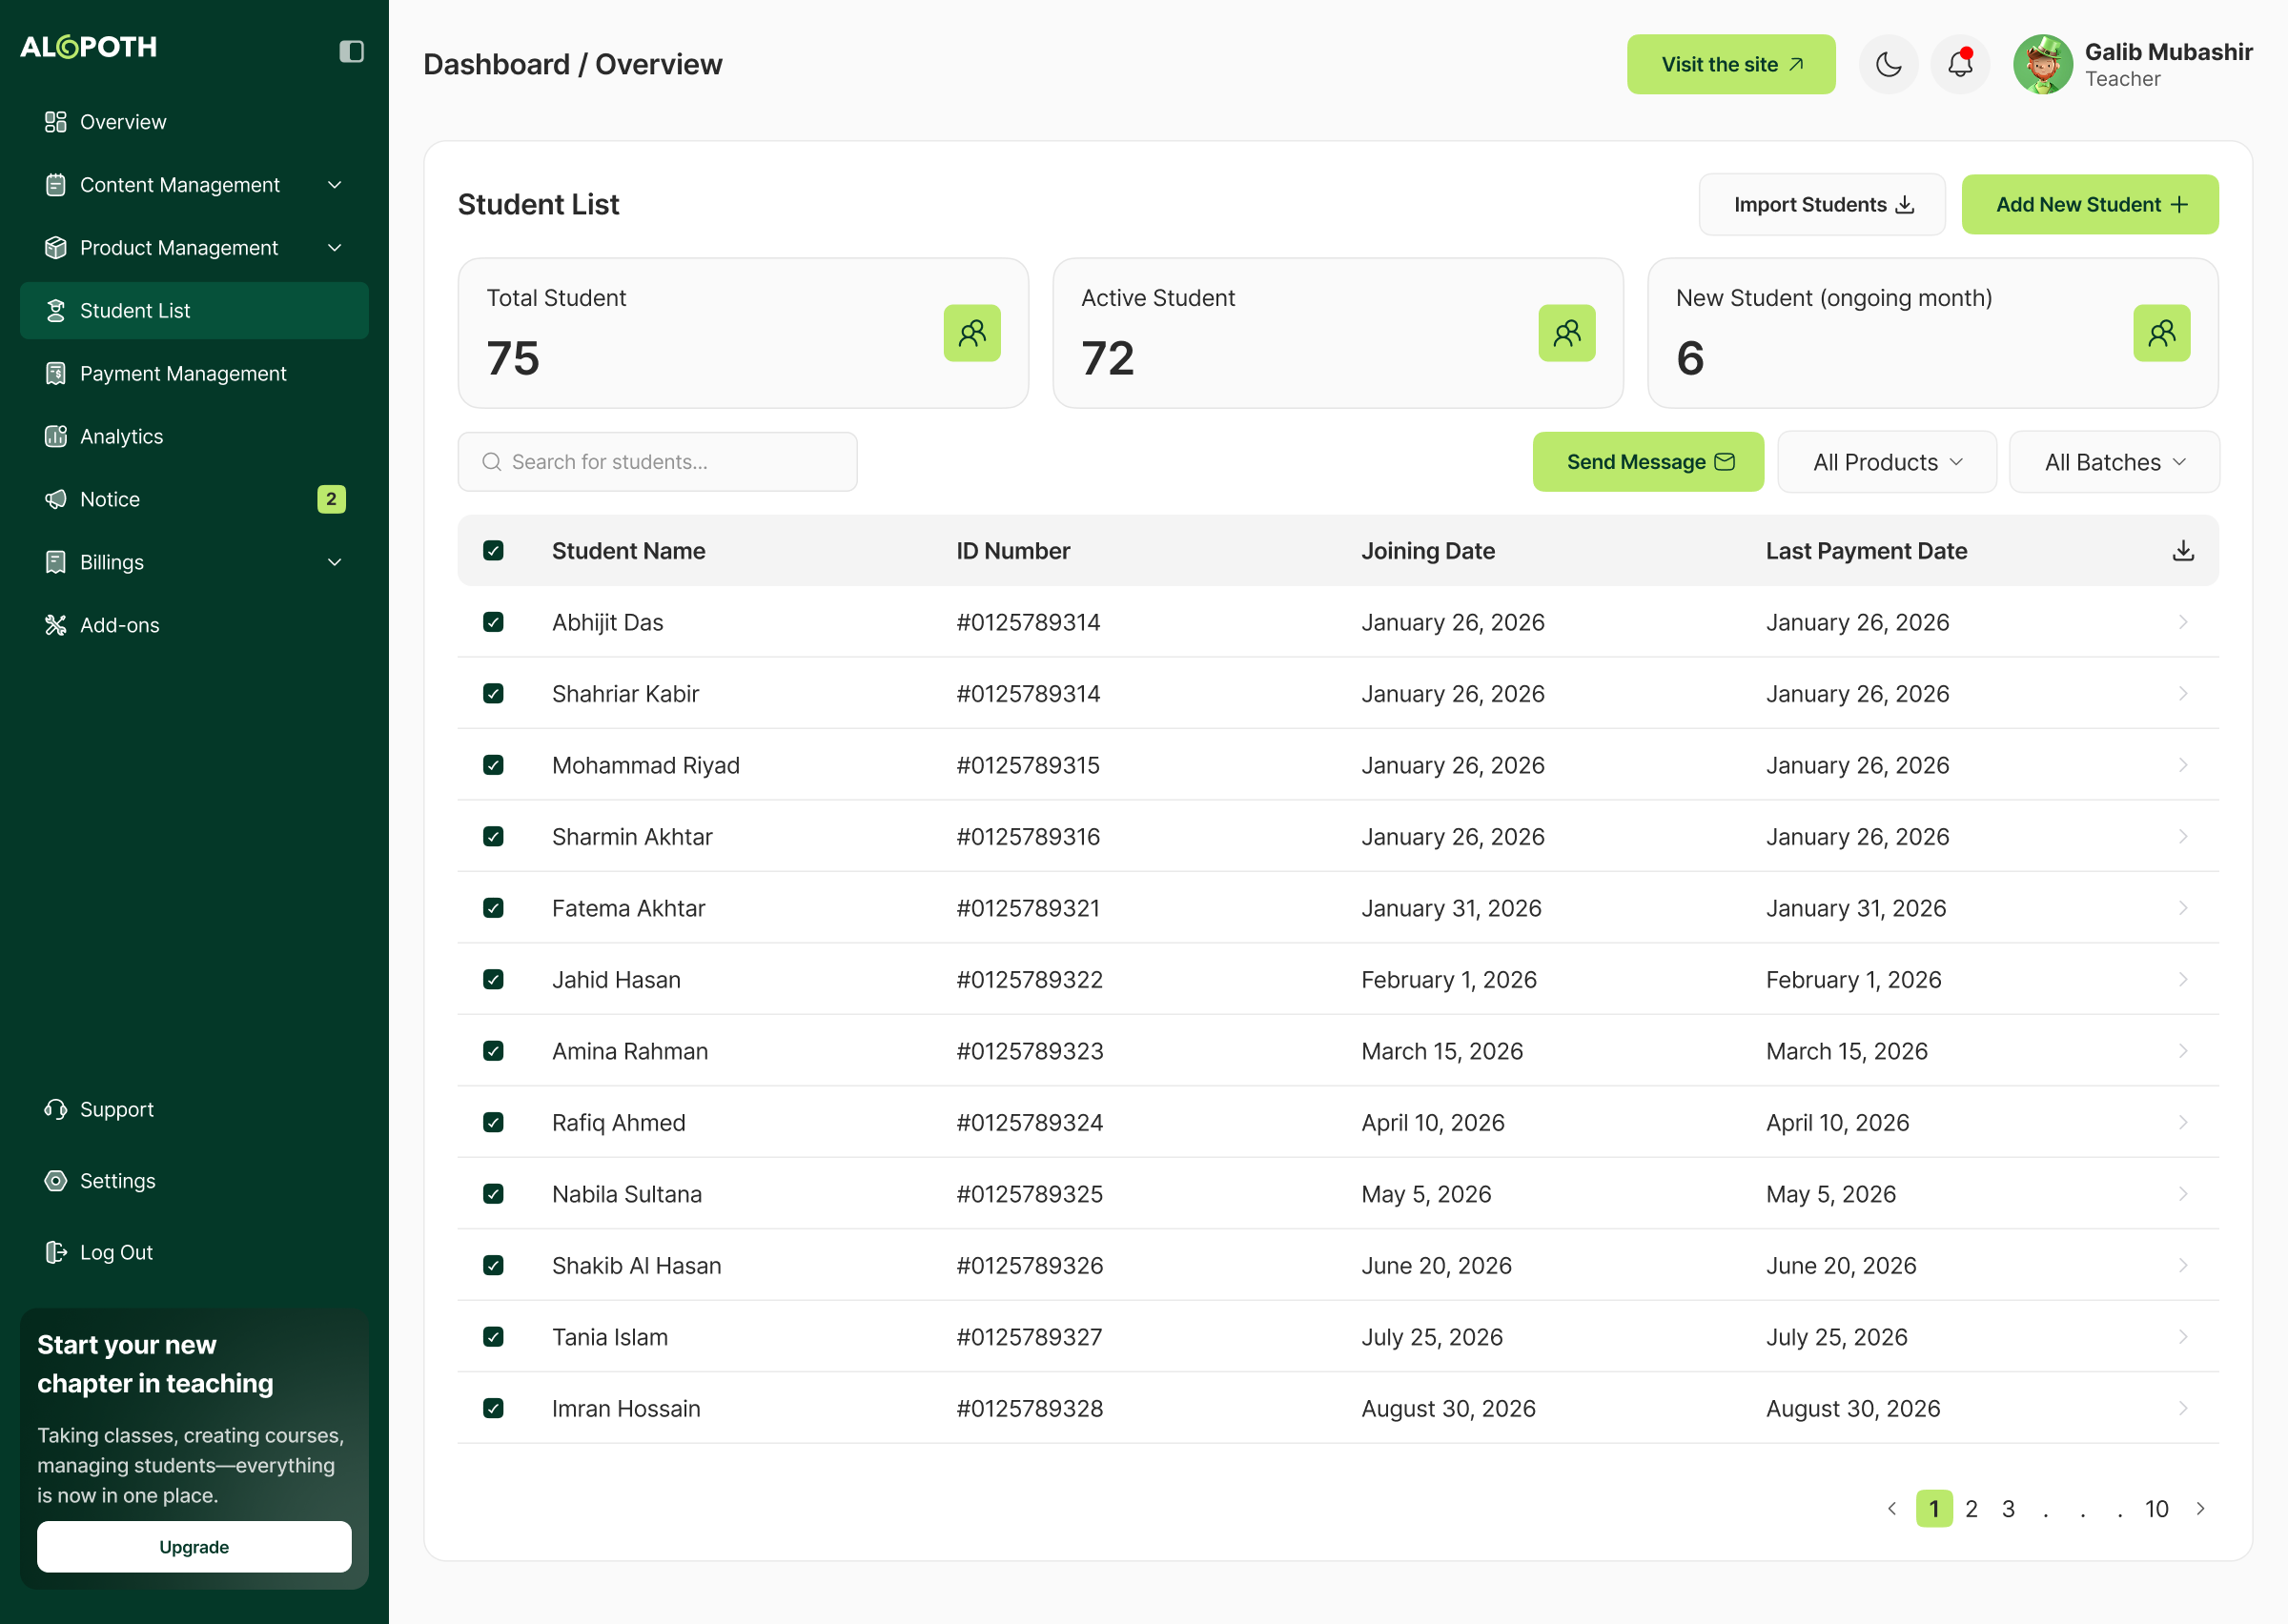Go to page 2
Viewport: 2288px width, 1624px height.
1971,1509
